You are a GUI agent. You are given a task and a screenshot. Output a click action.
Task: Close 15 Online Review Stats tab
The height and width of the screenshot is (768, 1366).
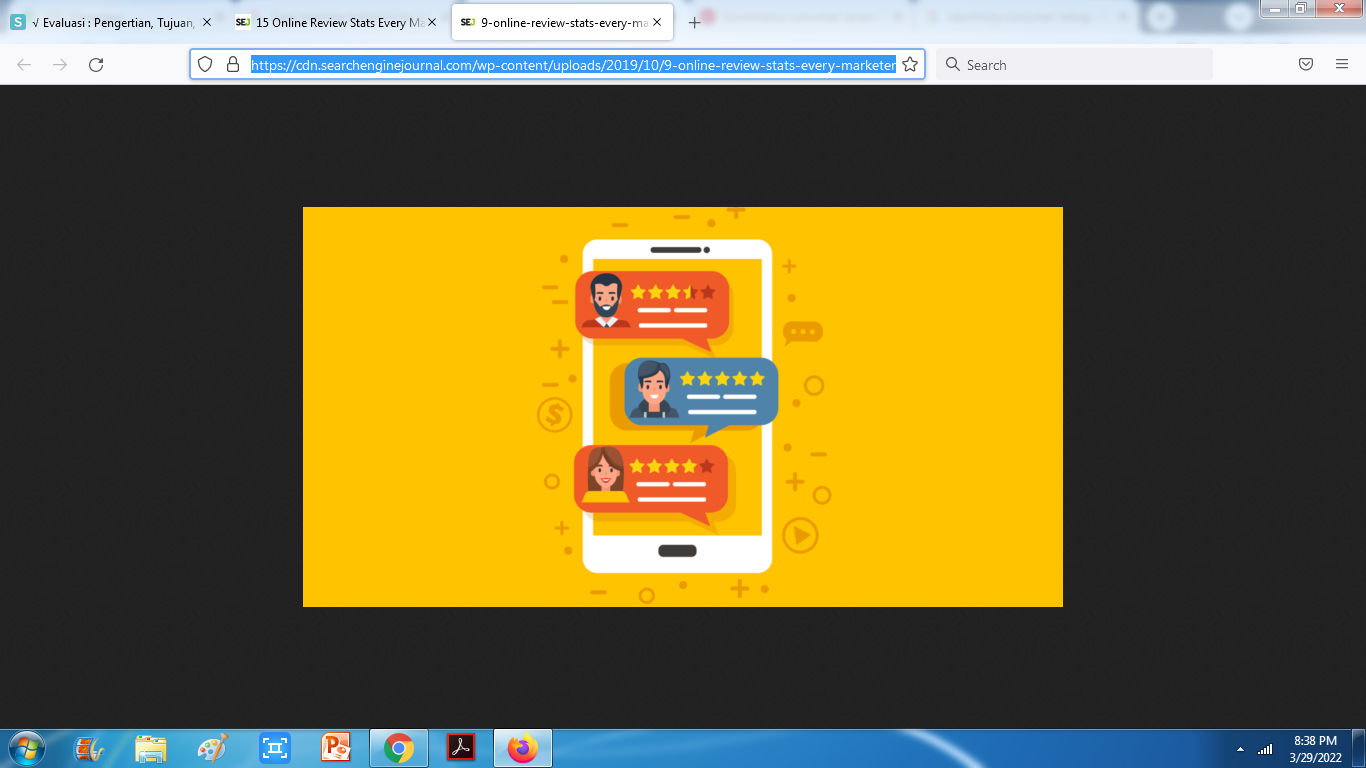click(x=432, y=22)
